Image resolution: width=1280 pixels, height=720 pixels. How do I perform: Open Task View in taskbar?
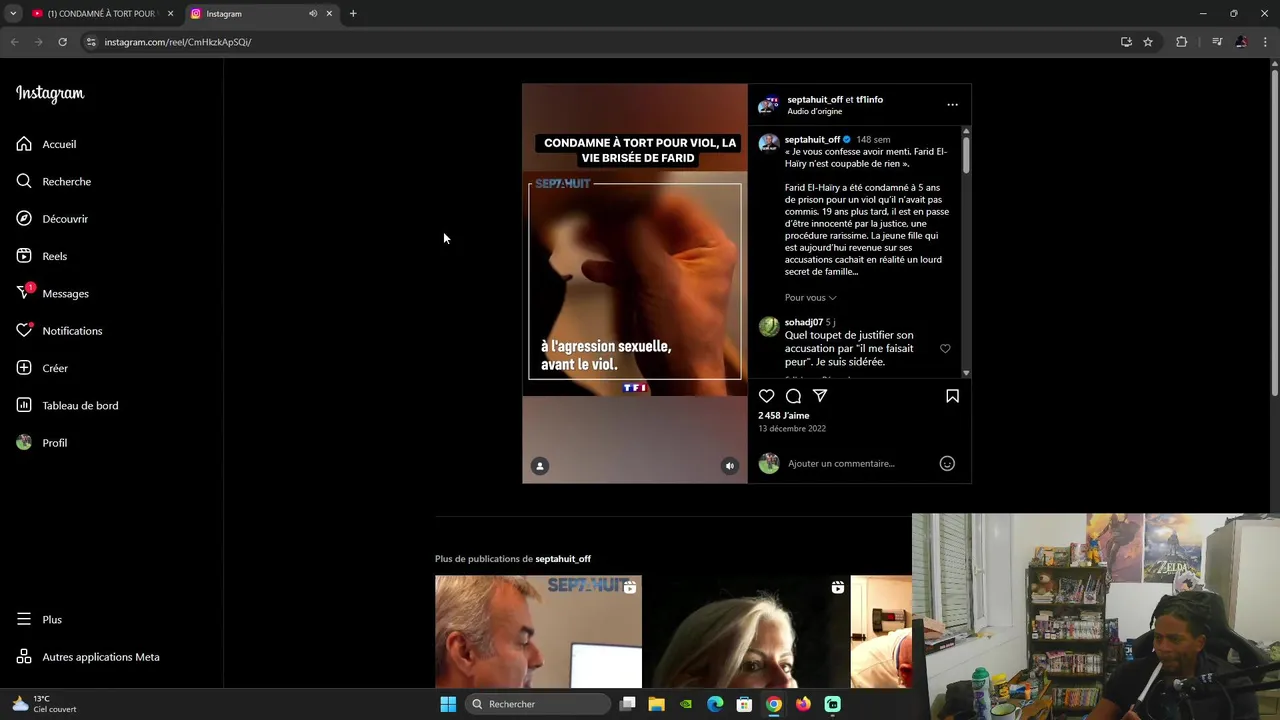tap(627, 704)
